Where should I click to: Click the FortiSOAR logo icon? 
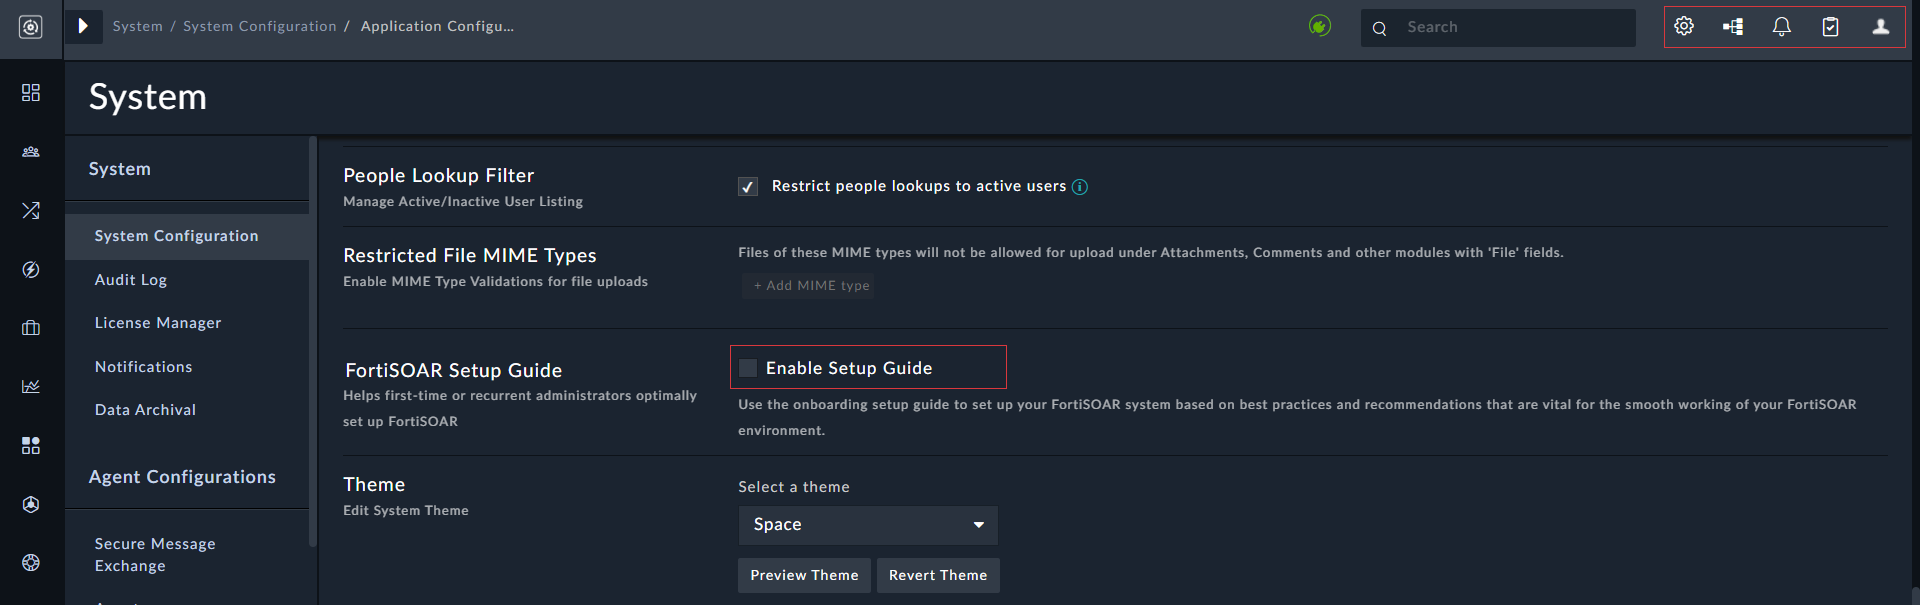(31, 27)
